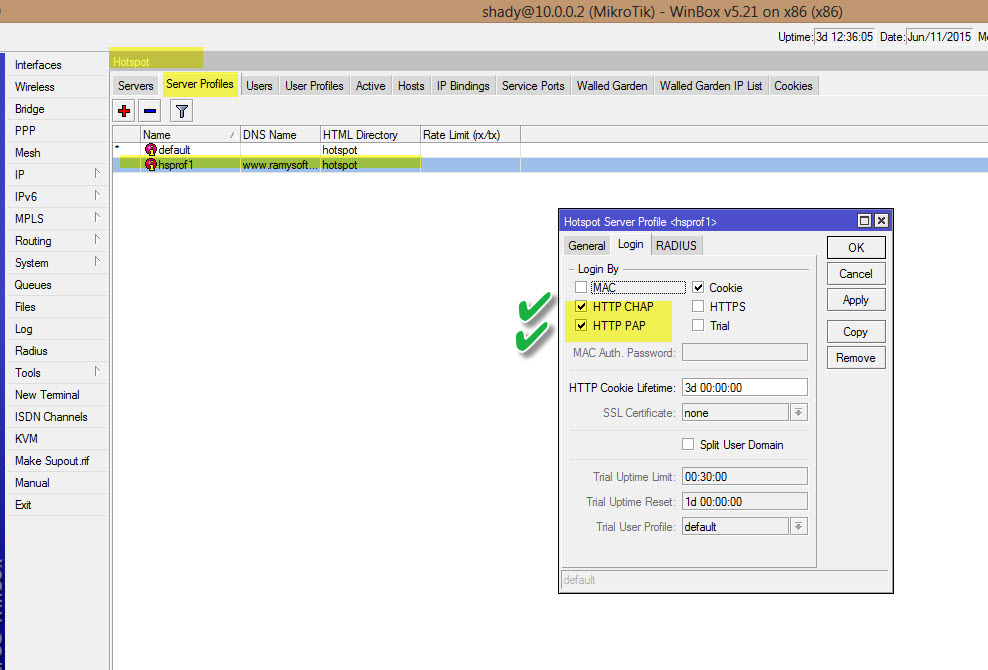The width and height of the screenshot is (988, 670).
Task: Switch to the Users tab
Action: point(259,86)
